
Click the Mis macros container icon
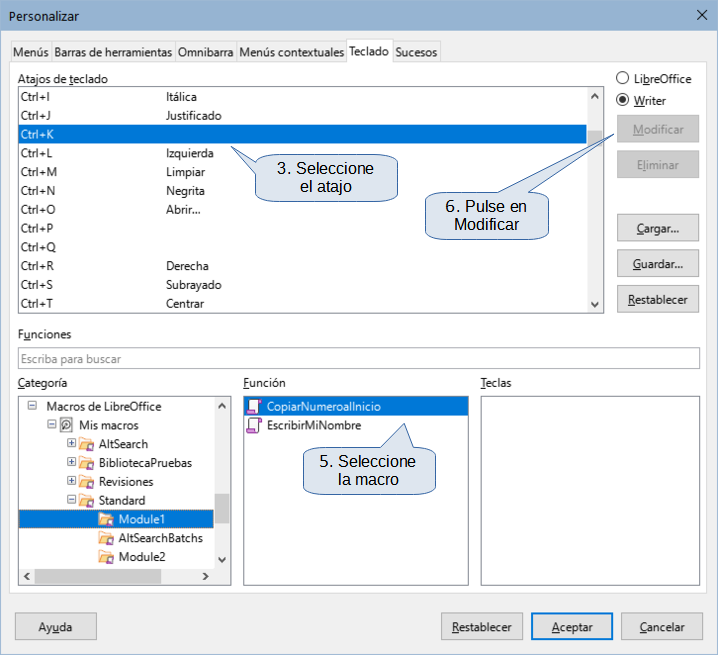click(66, 425)
